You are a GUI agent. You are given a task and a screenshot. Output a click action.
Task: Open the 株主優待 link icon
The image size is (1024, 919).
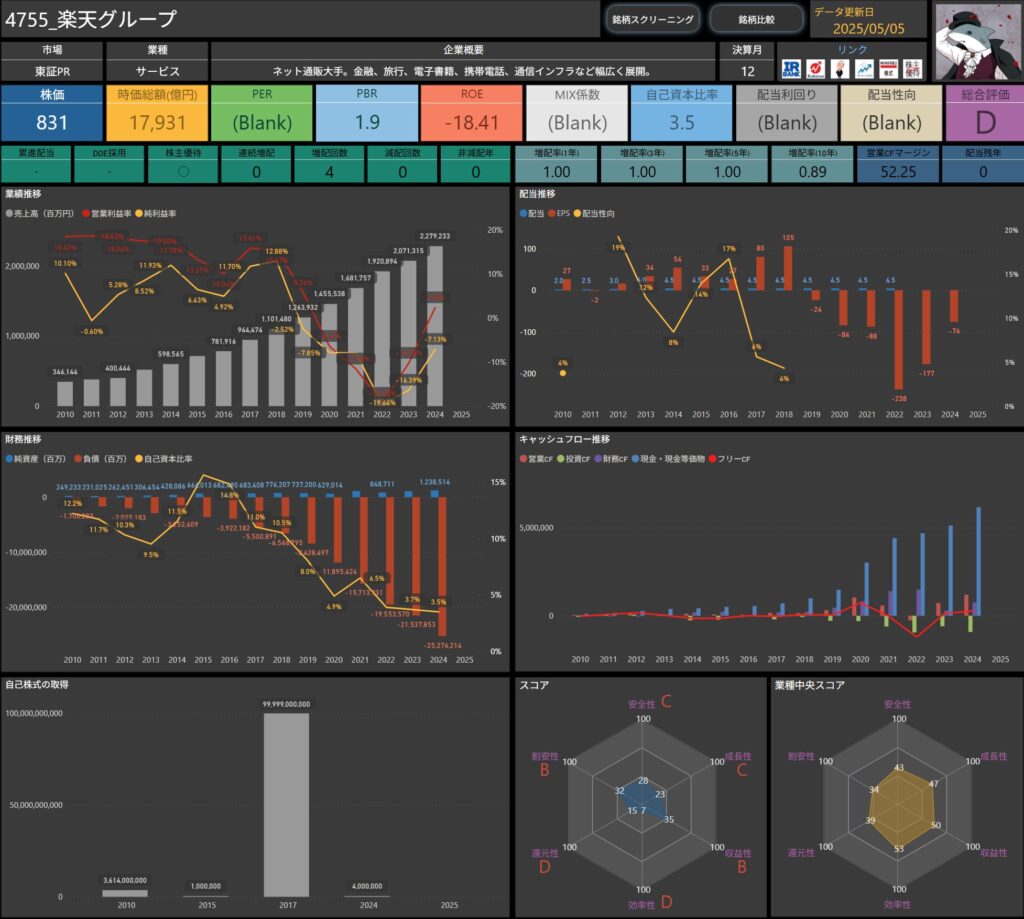(x=912, y=69)
